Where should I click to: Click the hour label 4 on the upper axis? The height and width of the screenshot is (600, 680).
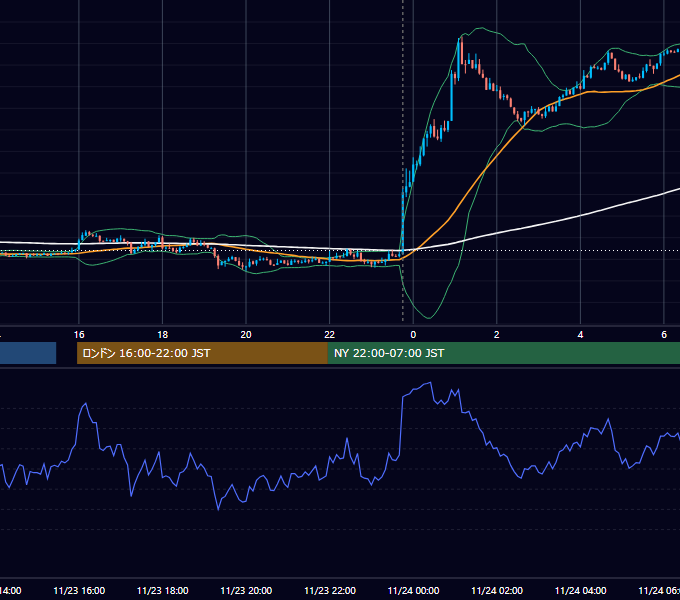tap(580, 335)
